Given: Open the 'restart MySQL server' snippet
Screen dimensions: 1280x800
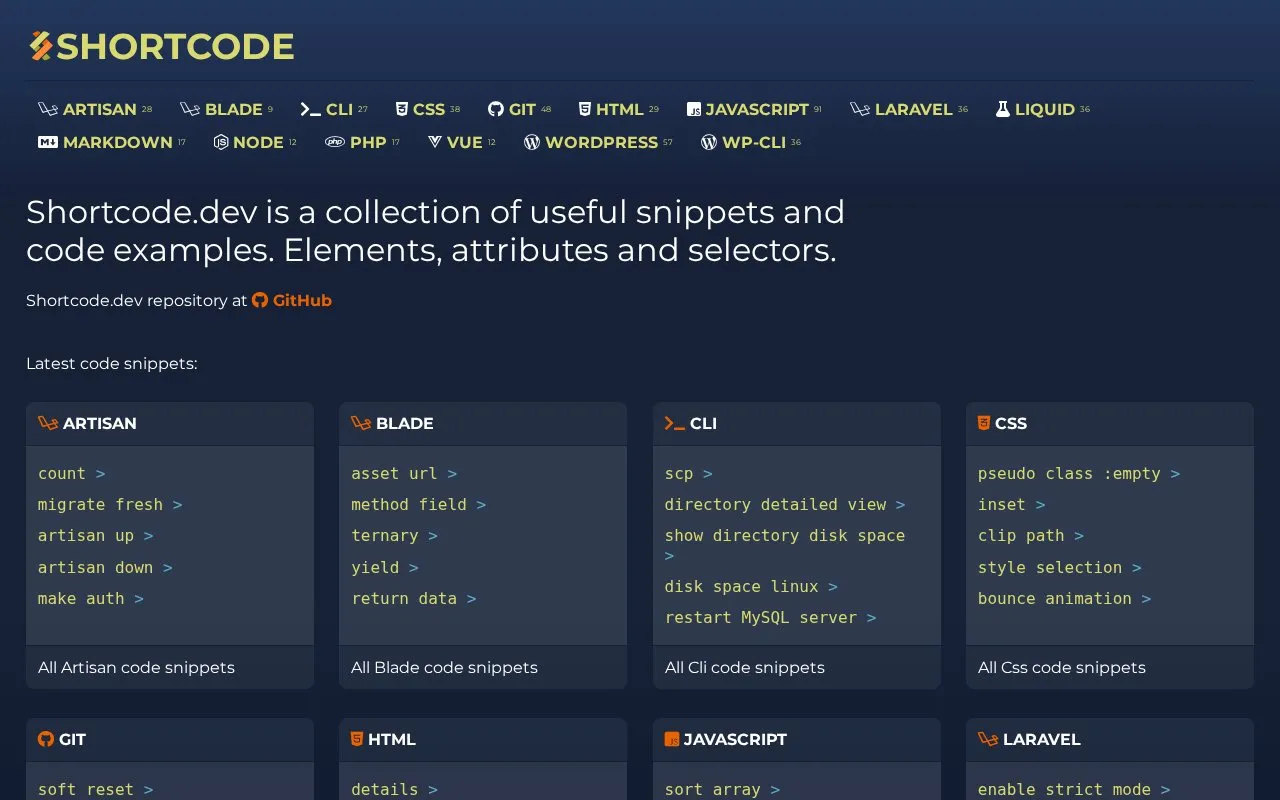Looking at the screenshot, I should point(771,617).
